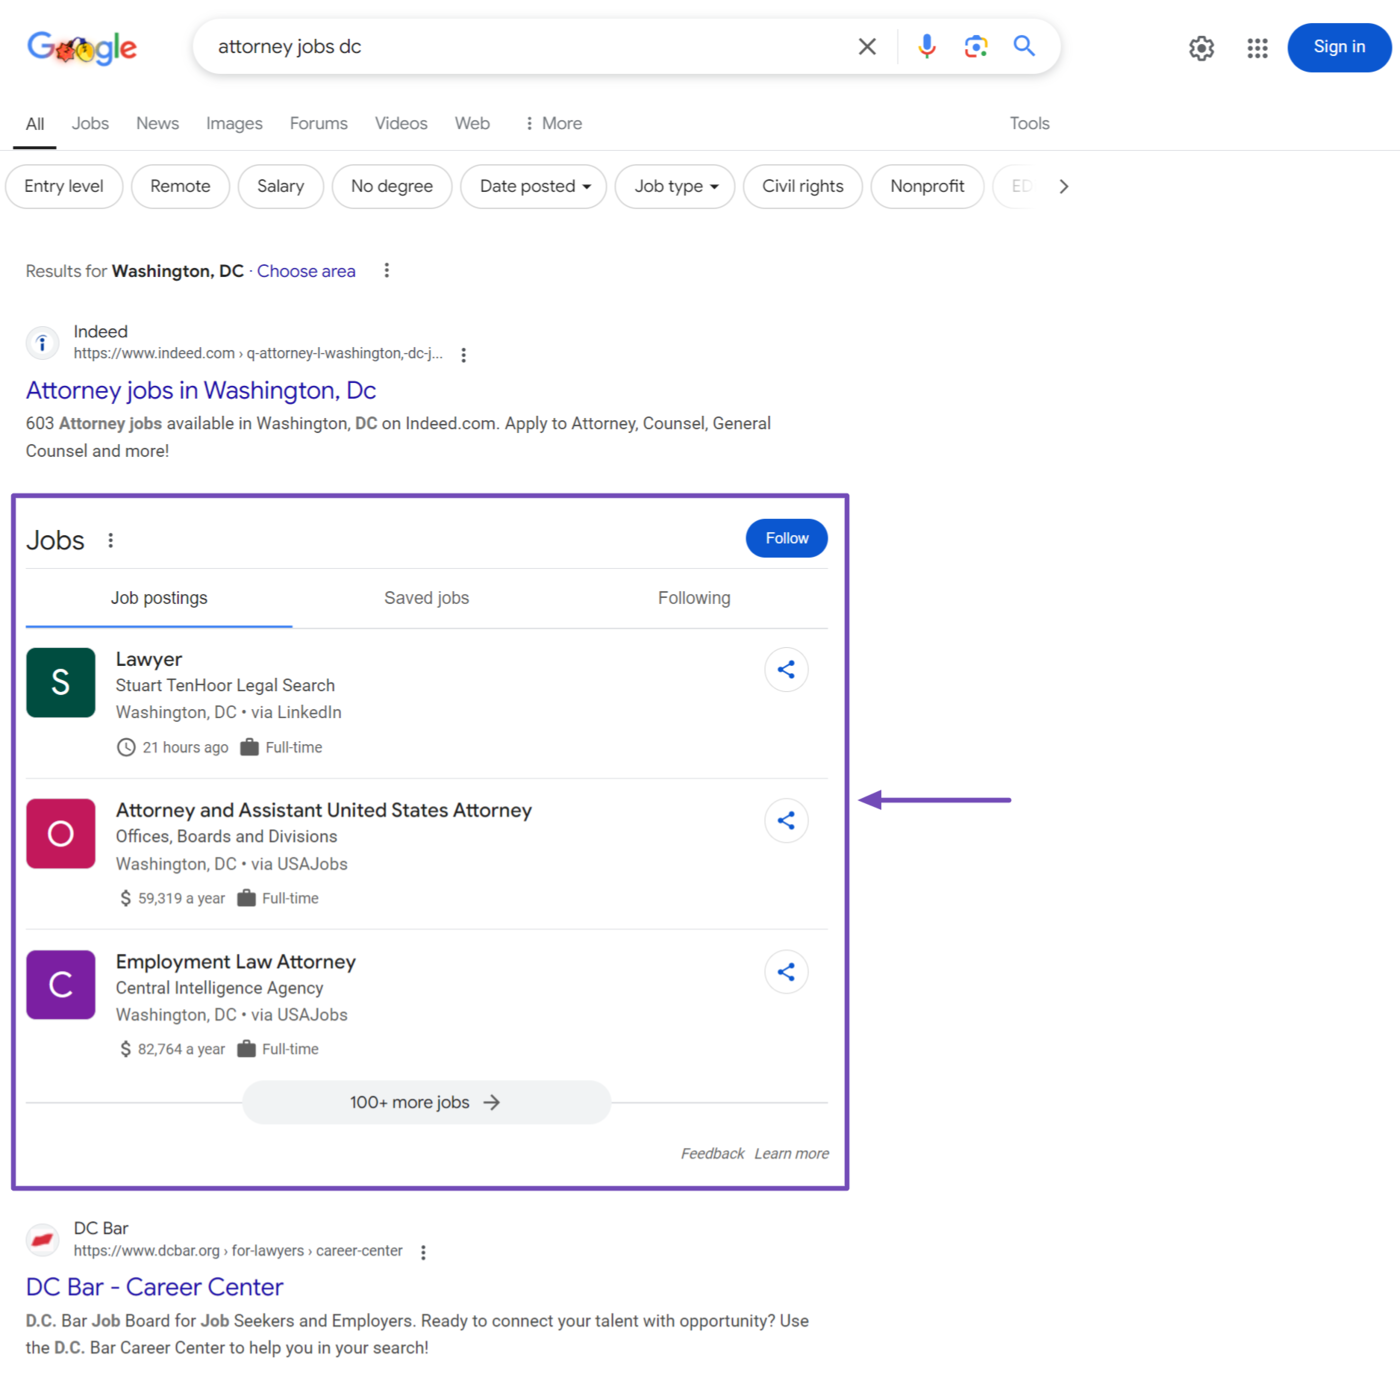Click the DC Bar site favicon
The height and width of the screenshot is (1375, 1400).
coord(42,1240)
